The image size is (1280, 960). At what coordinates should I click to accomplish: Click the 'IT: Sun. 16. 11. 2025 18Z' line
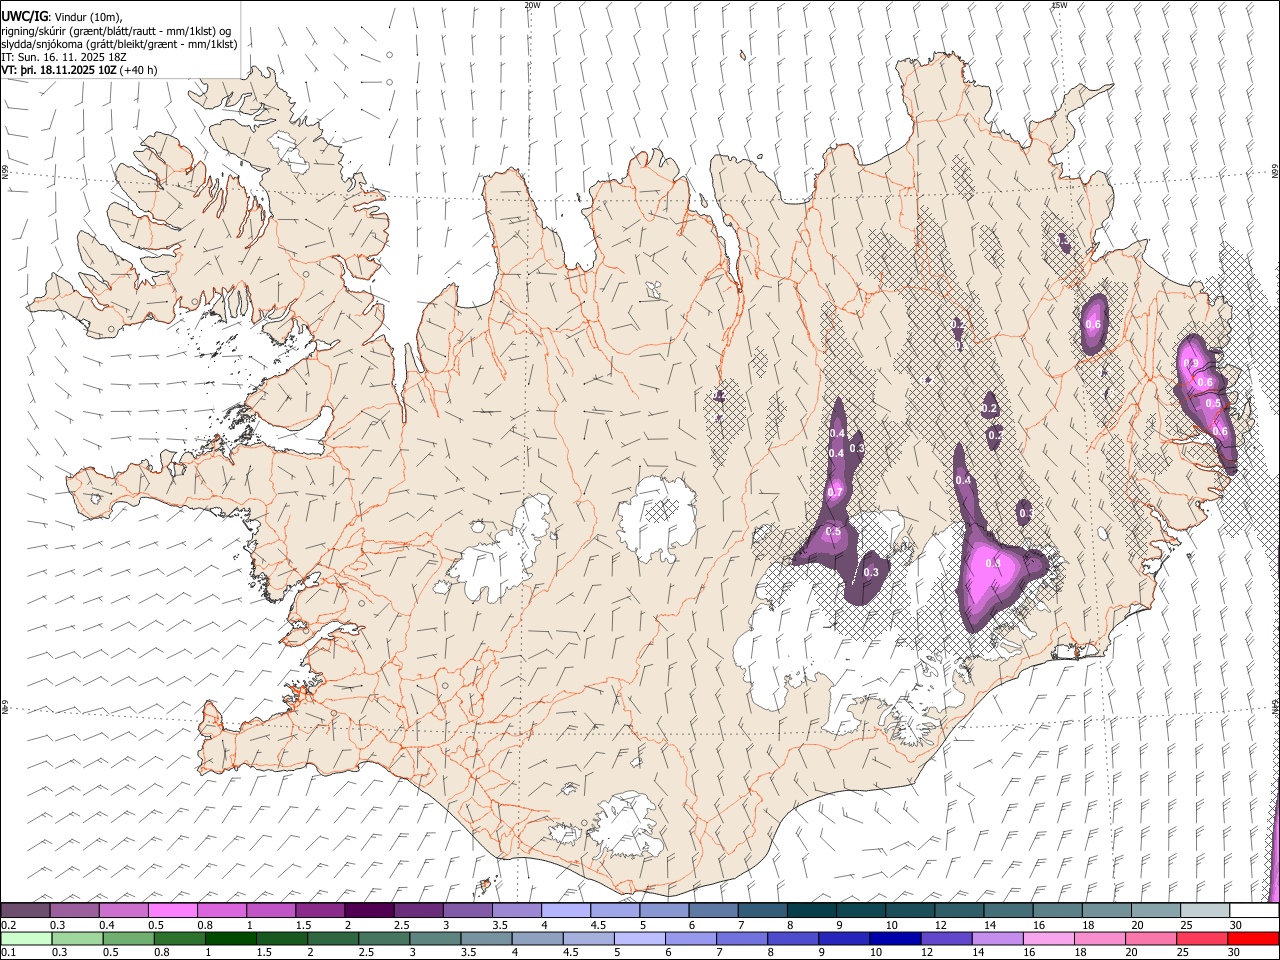64,58
